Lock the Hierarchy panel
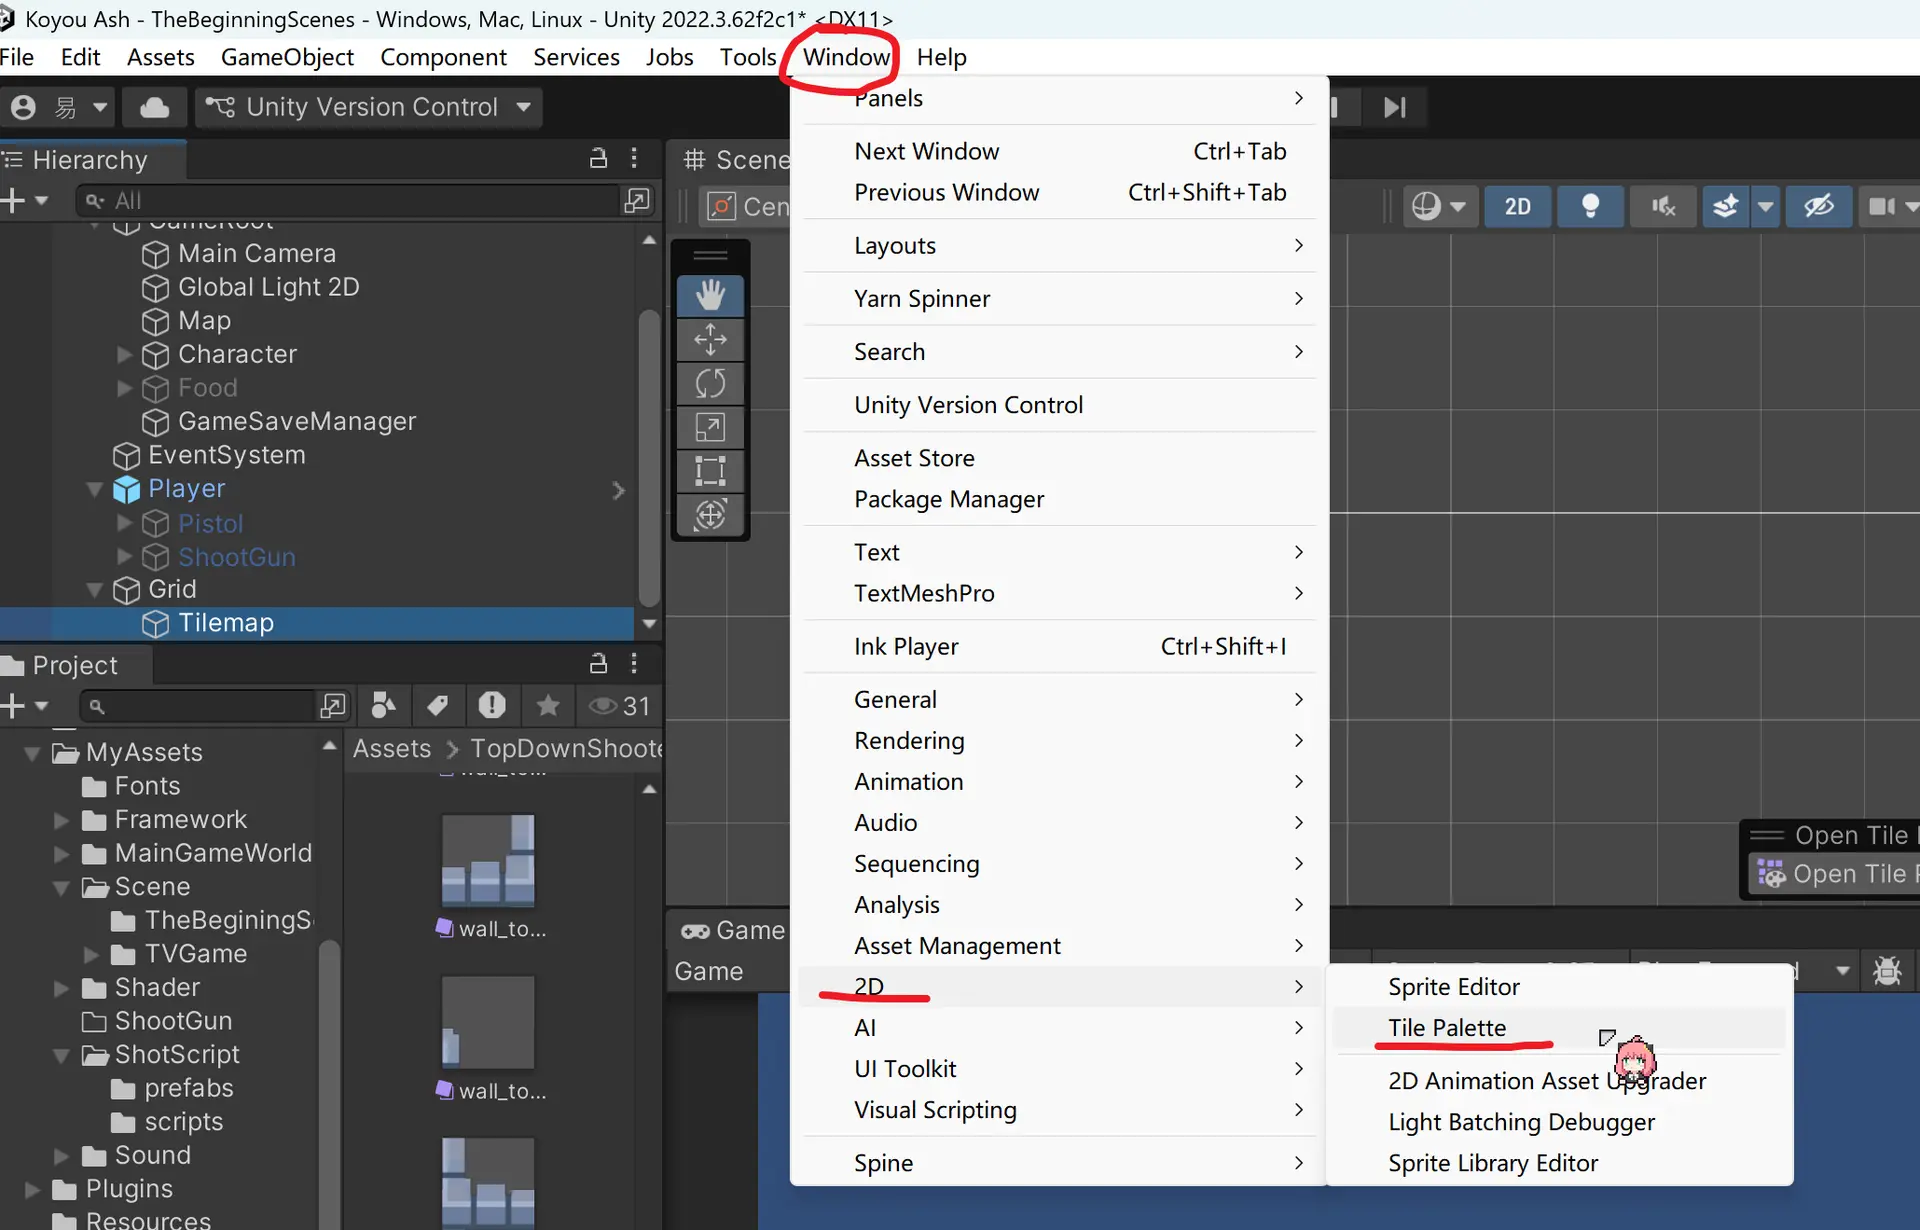Image resolution: width=1920 pixels, height=1230 pixels. (598, 158)
